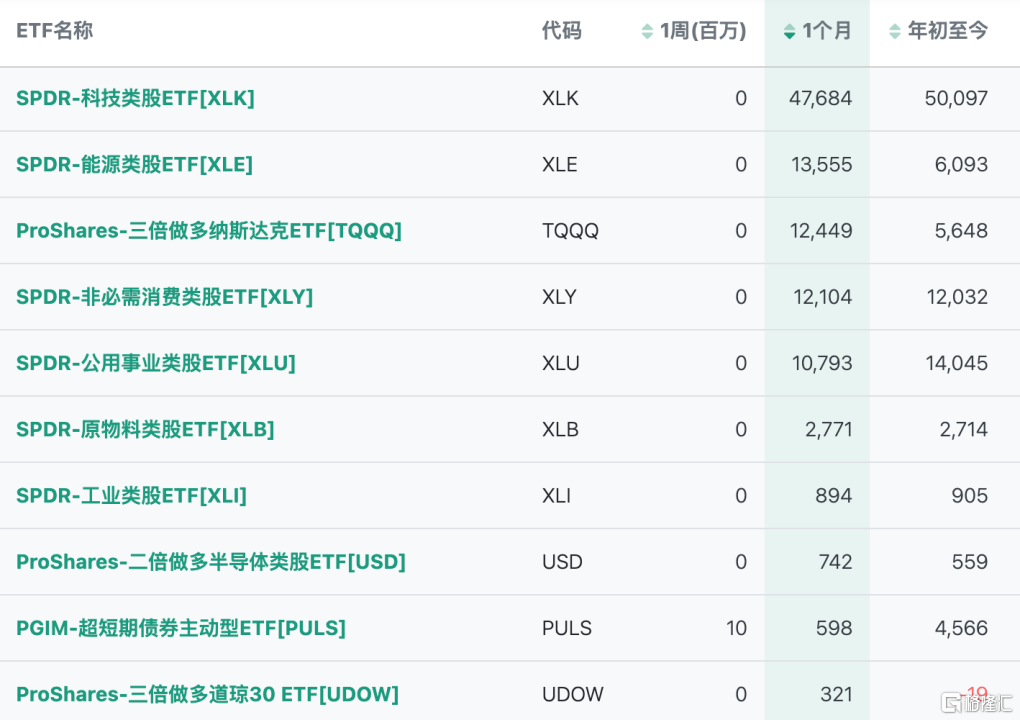Open ProShares-三倍做多道琼30 ETF[UDOW] link
This screenshot has height=720, width=1020.
207,694
